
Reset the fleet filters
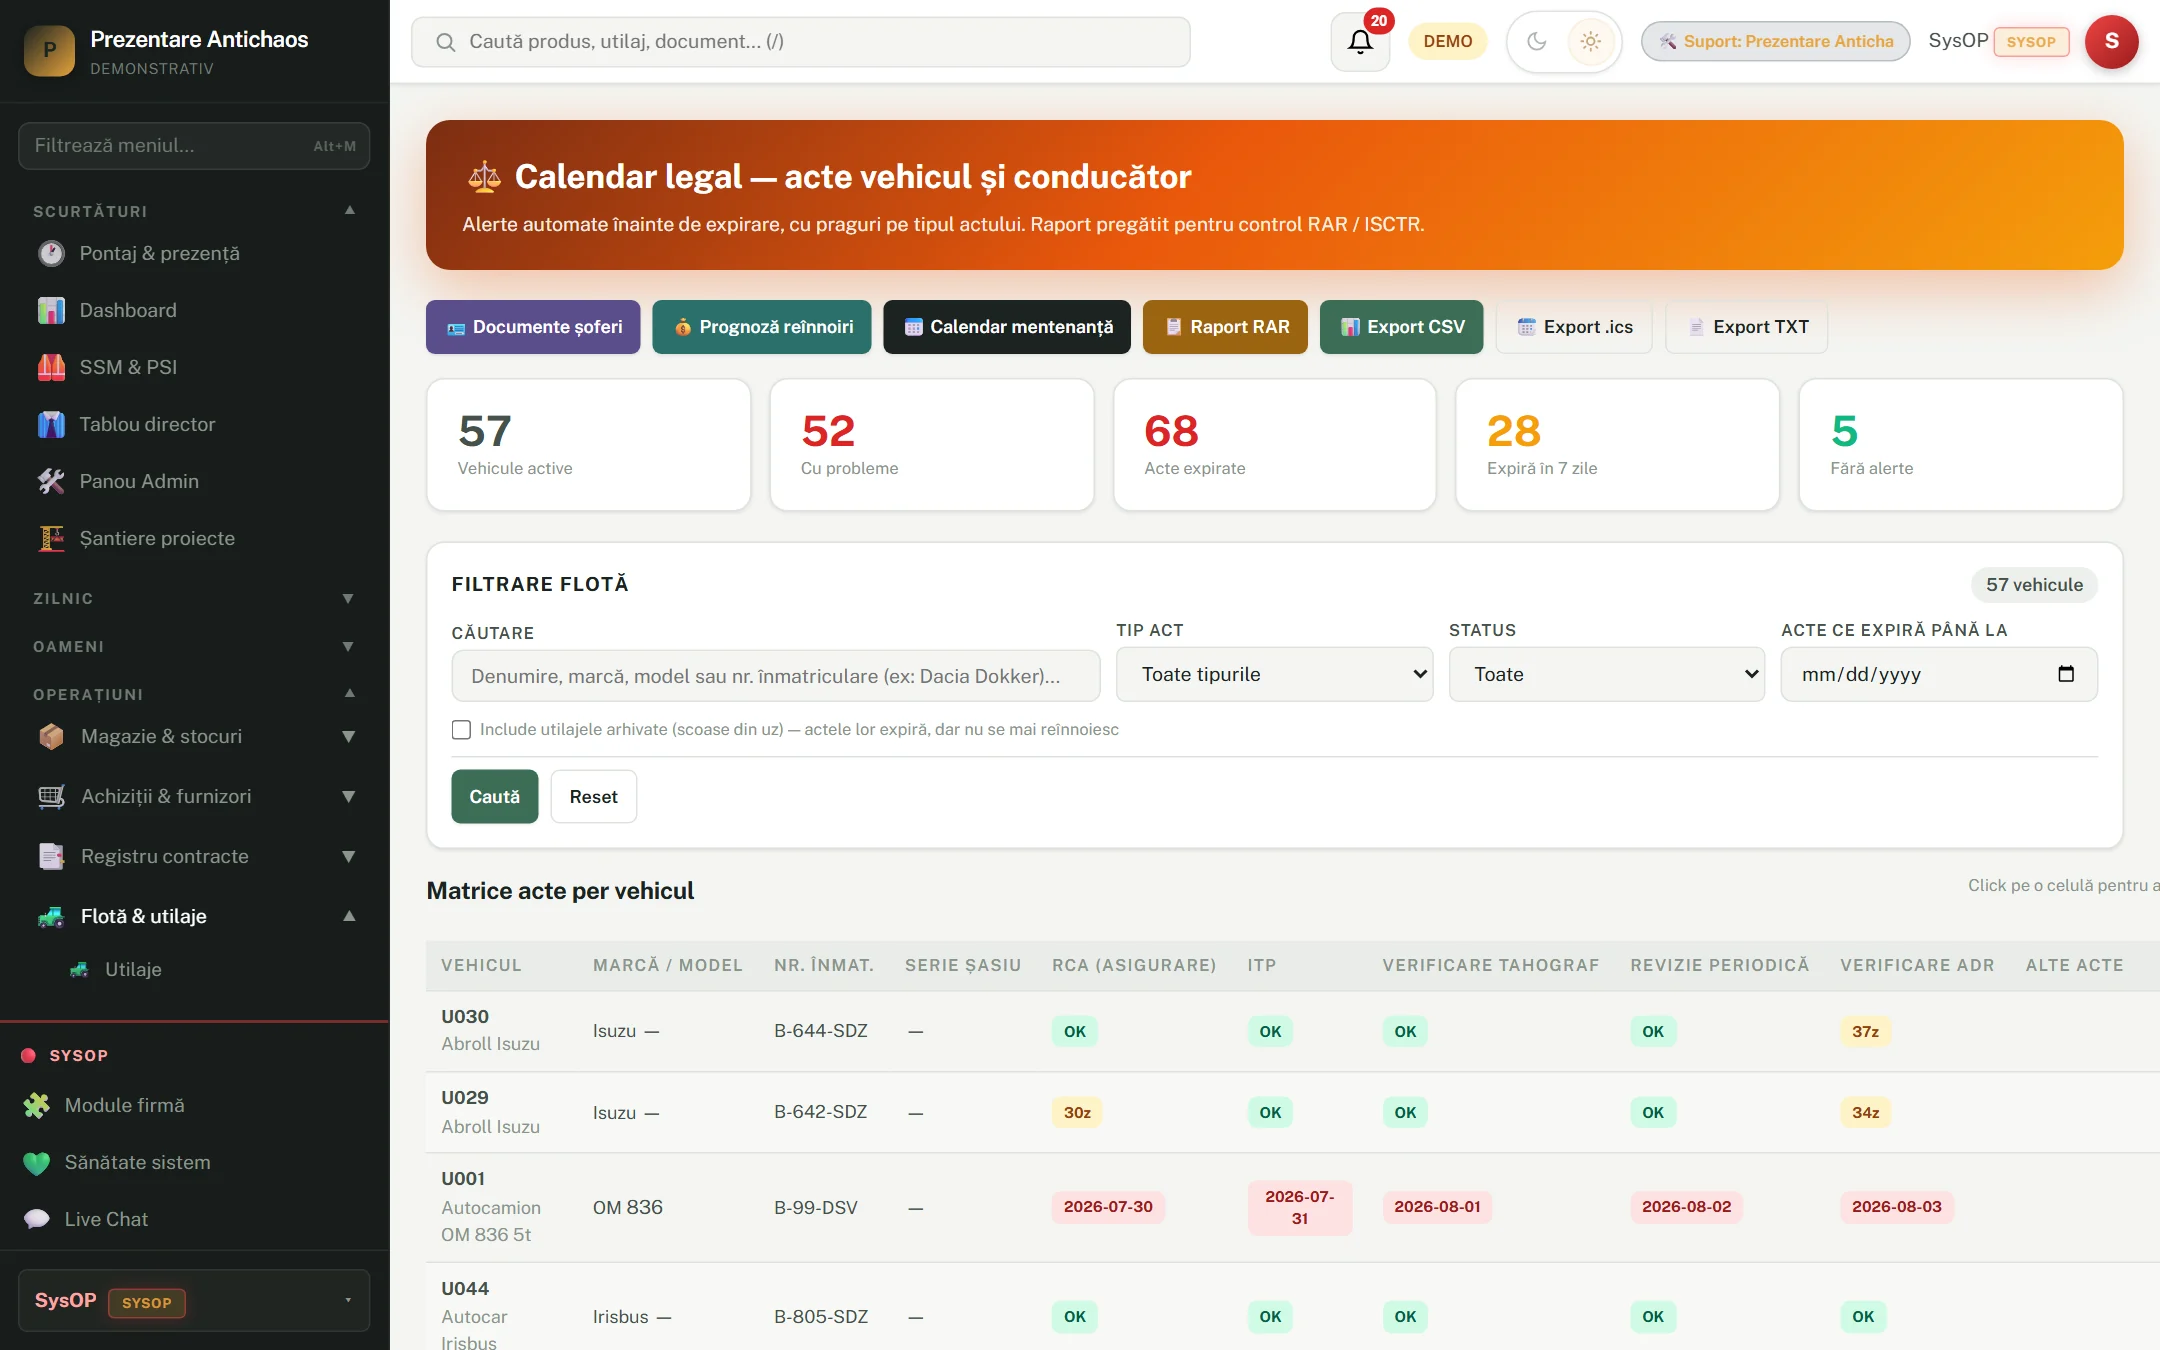coord(594,797)
